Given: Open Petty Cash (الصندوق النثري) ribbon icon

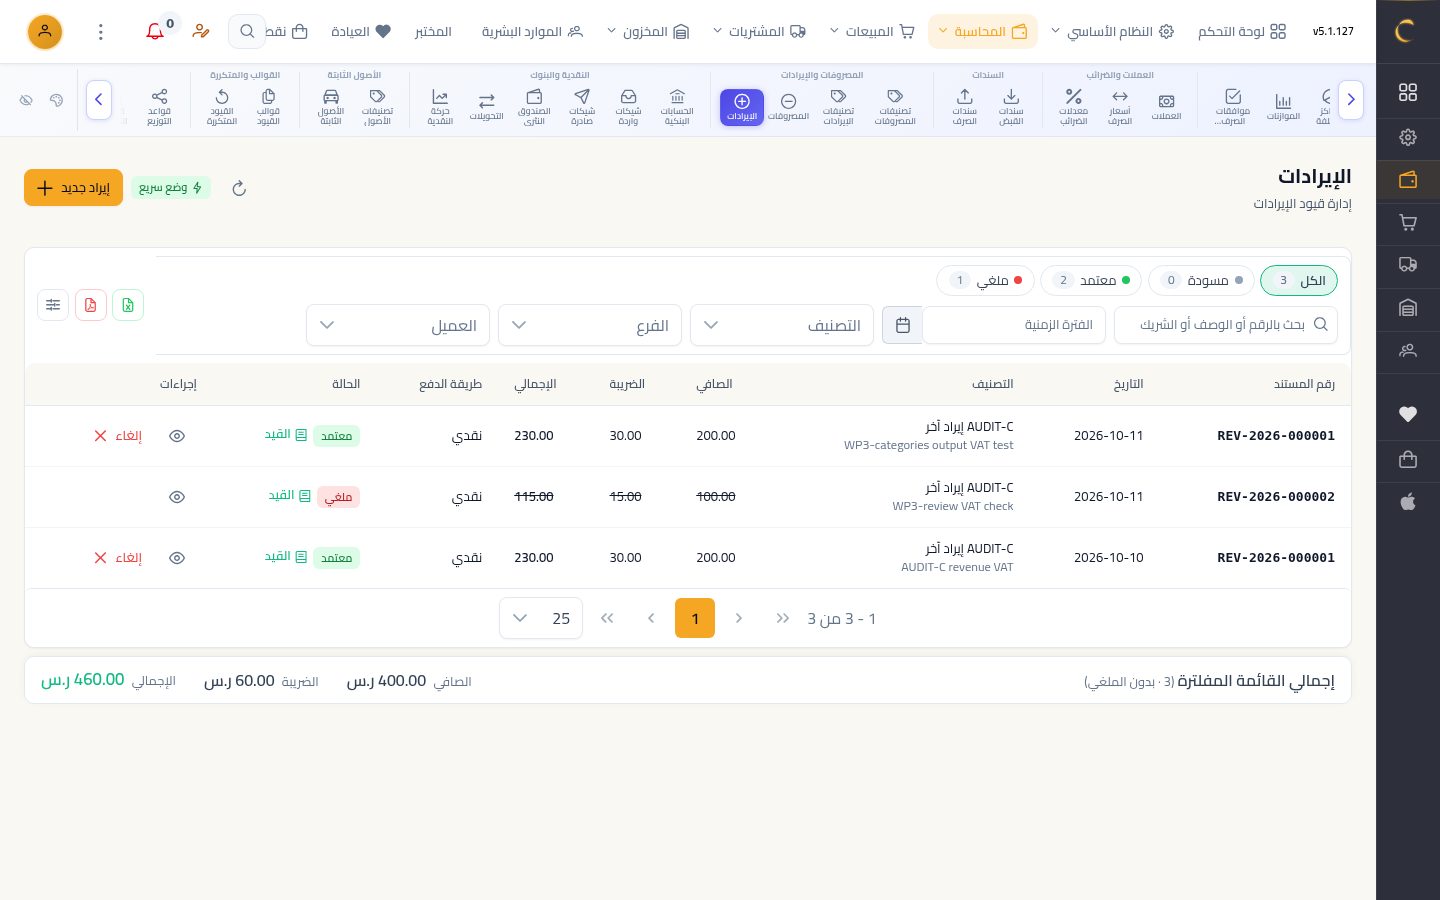Looking at the screenshot, I should (534, 106).
